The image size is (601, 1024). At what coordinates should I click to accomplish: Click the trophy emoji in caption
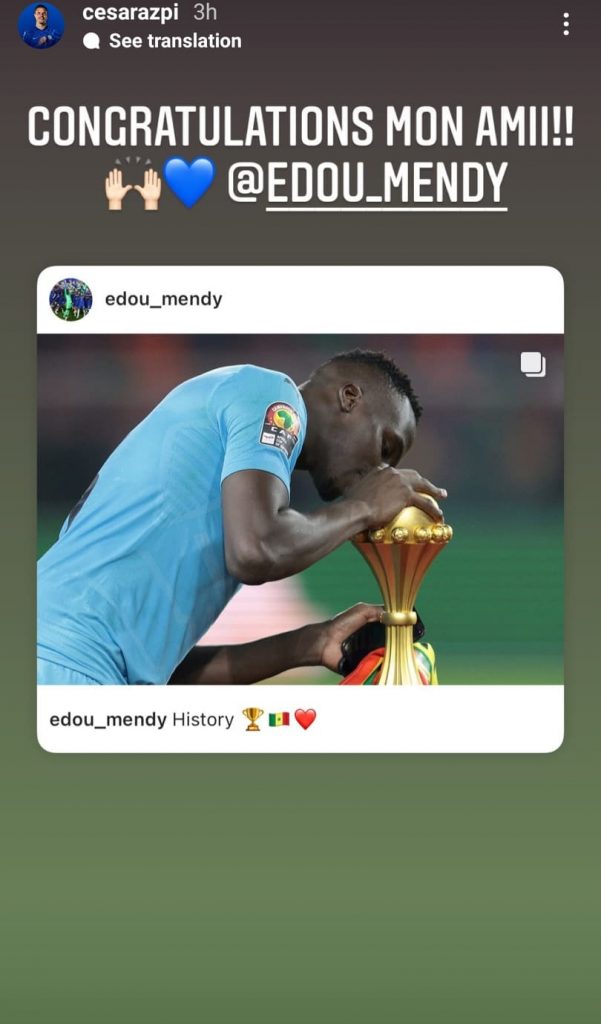(253, 719)
